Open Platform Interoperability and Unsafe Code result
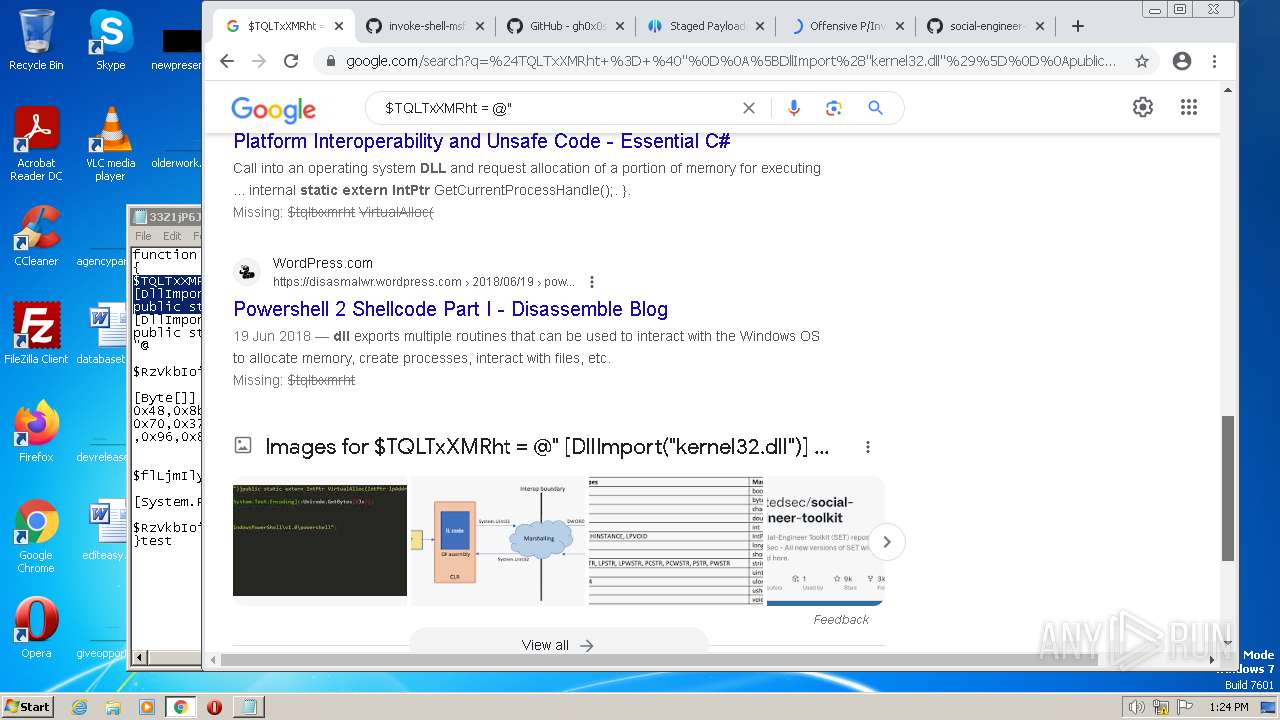The height and width of the screenshot is (720, 1280). pyautogui.click(x=482, y=141)
